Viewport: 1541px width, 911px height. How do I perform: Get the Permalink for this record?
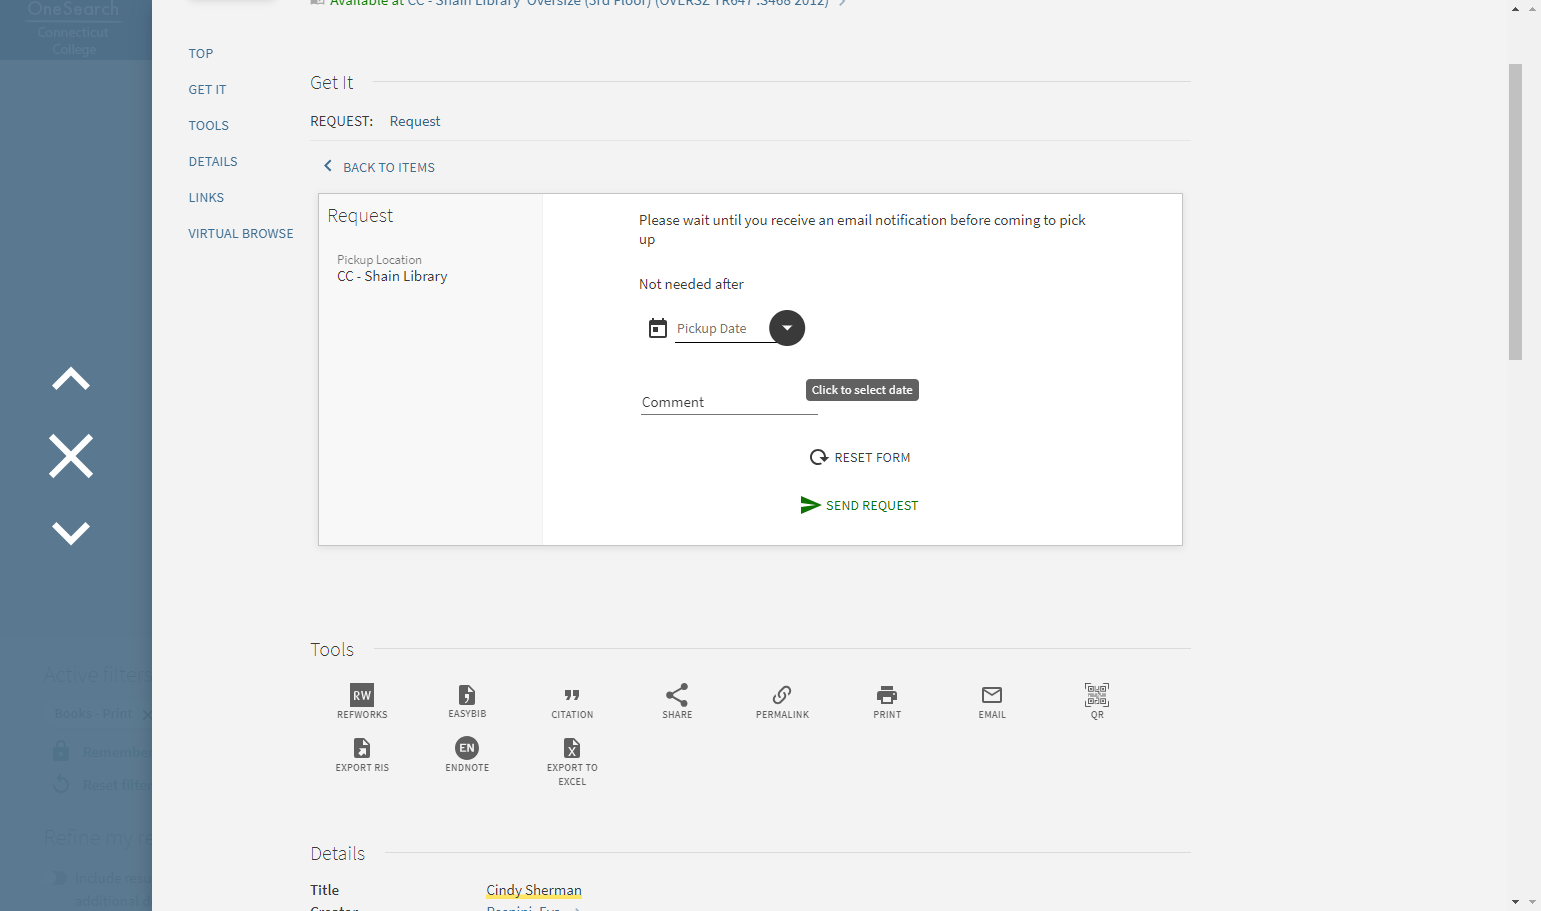[782, 701]
